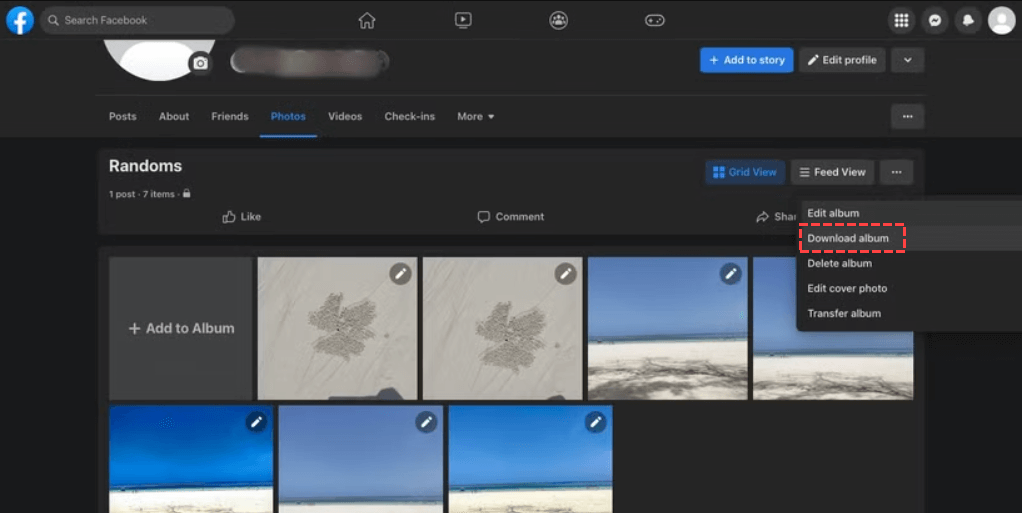Expand the chevron next to Edit profile

[907, 60]
